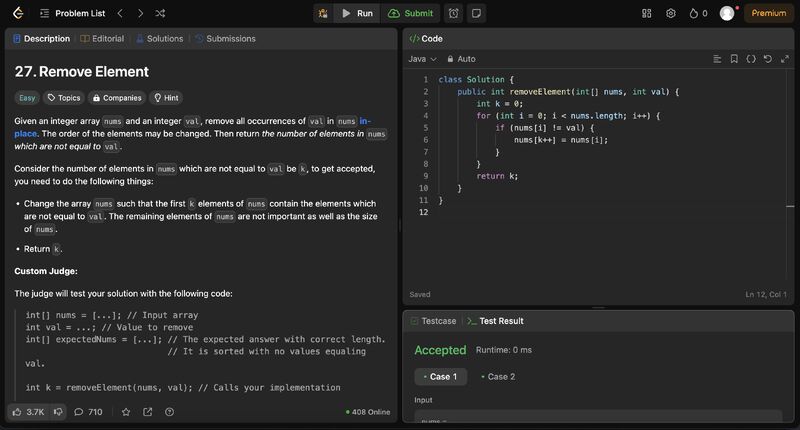Viewport: 800px width, 430px height.
Task: Open settings gear icon
Action: coord(671,13)
